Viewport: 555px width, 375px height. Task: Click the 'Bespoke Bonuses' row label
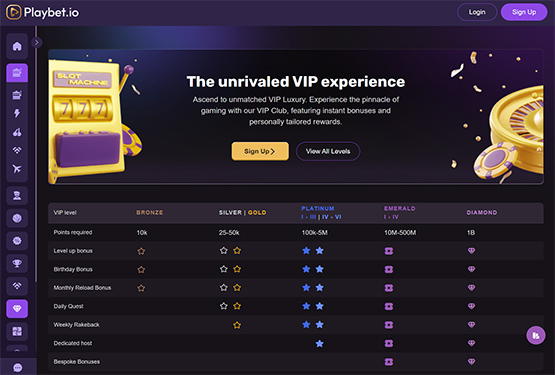pos(76,362)
